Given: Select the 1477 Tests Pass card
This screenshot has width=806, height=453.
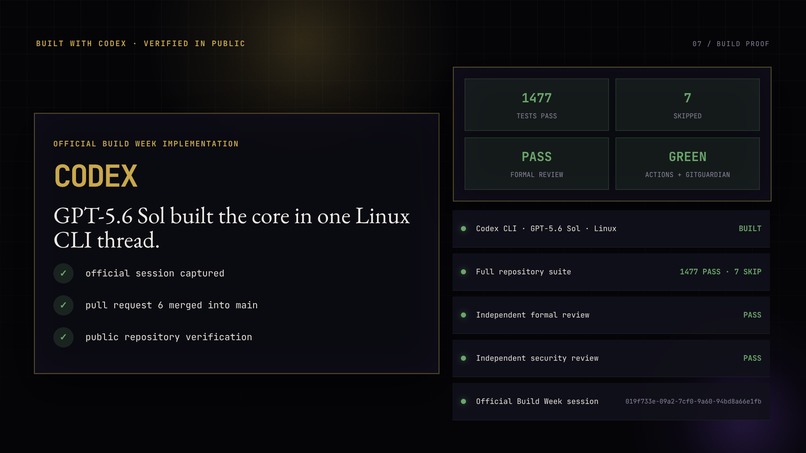Looking at the screenshot, I should coord(537,105).
